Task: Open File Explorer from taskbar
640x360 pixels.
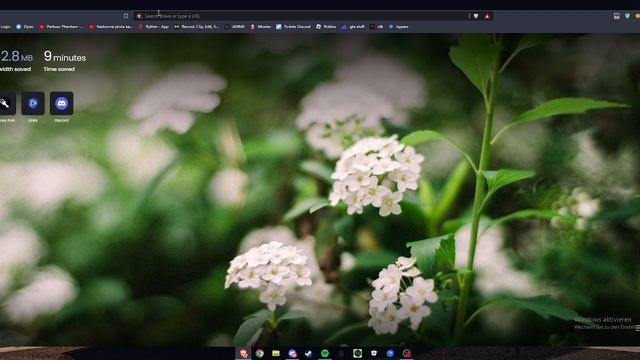Action: [x=276, y=353]
